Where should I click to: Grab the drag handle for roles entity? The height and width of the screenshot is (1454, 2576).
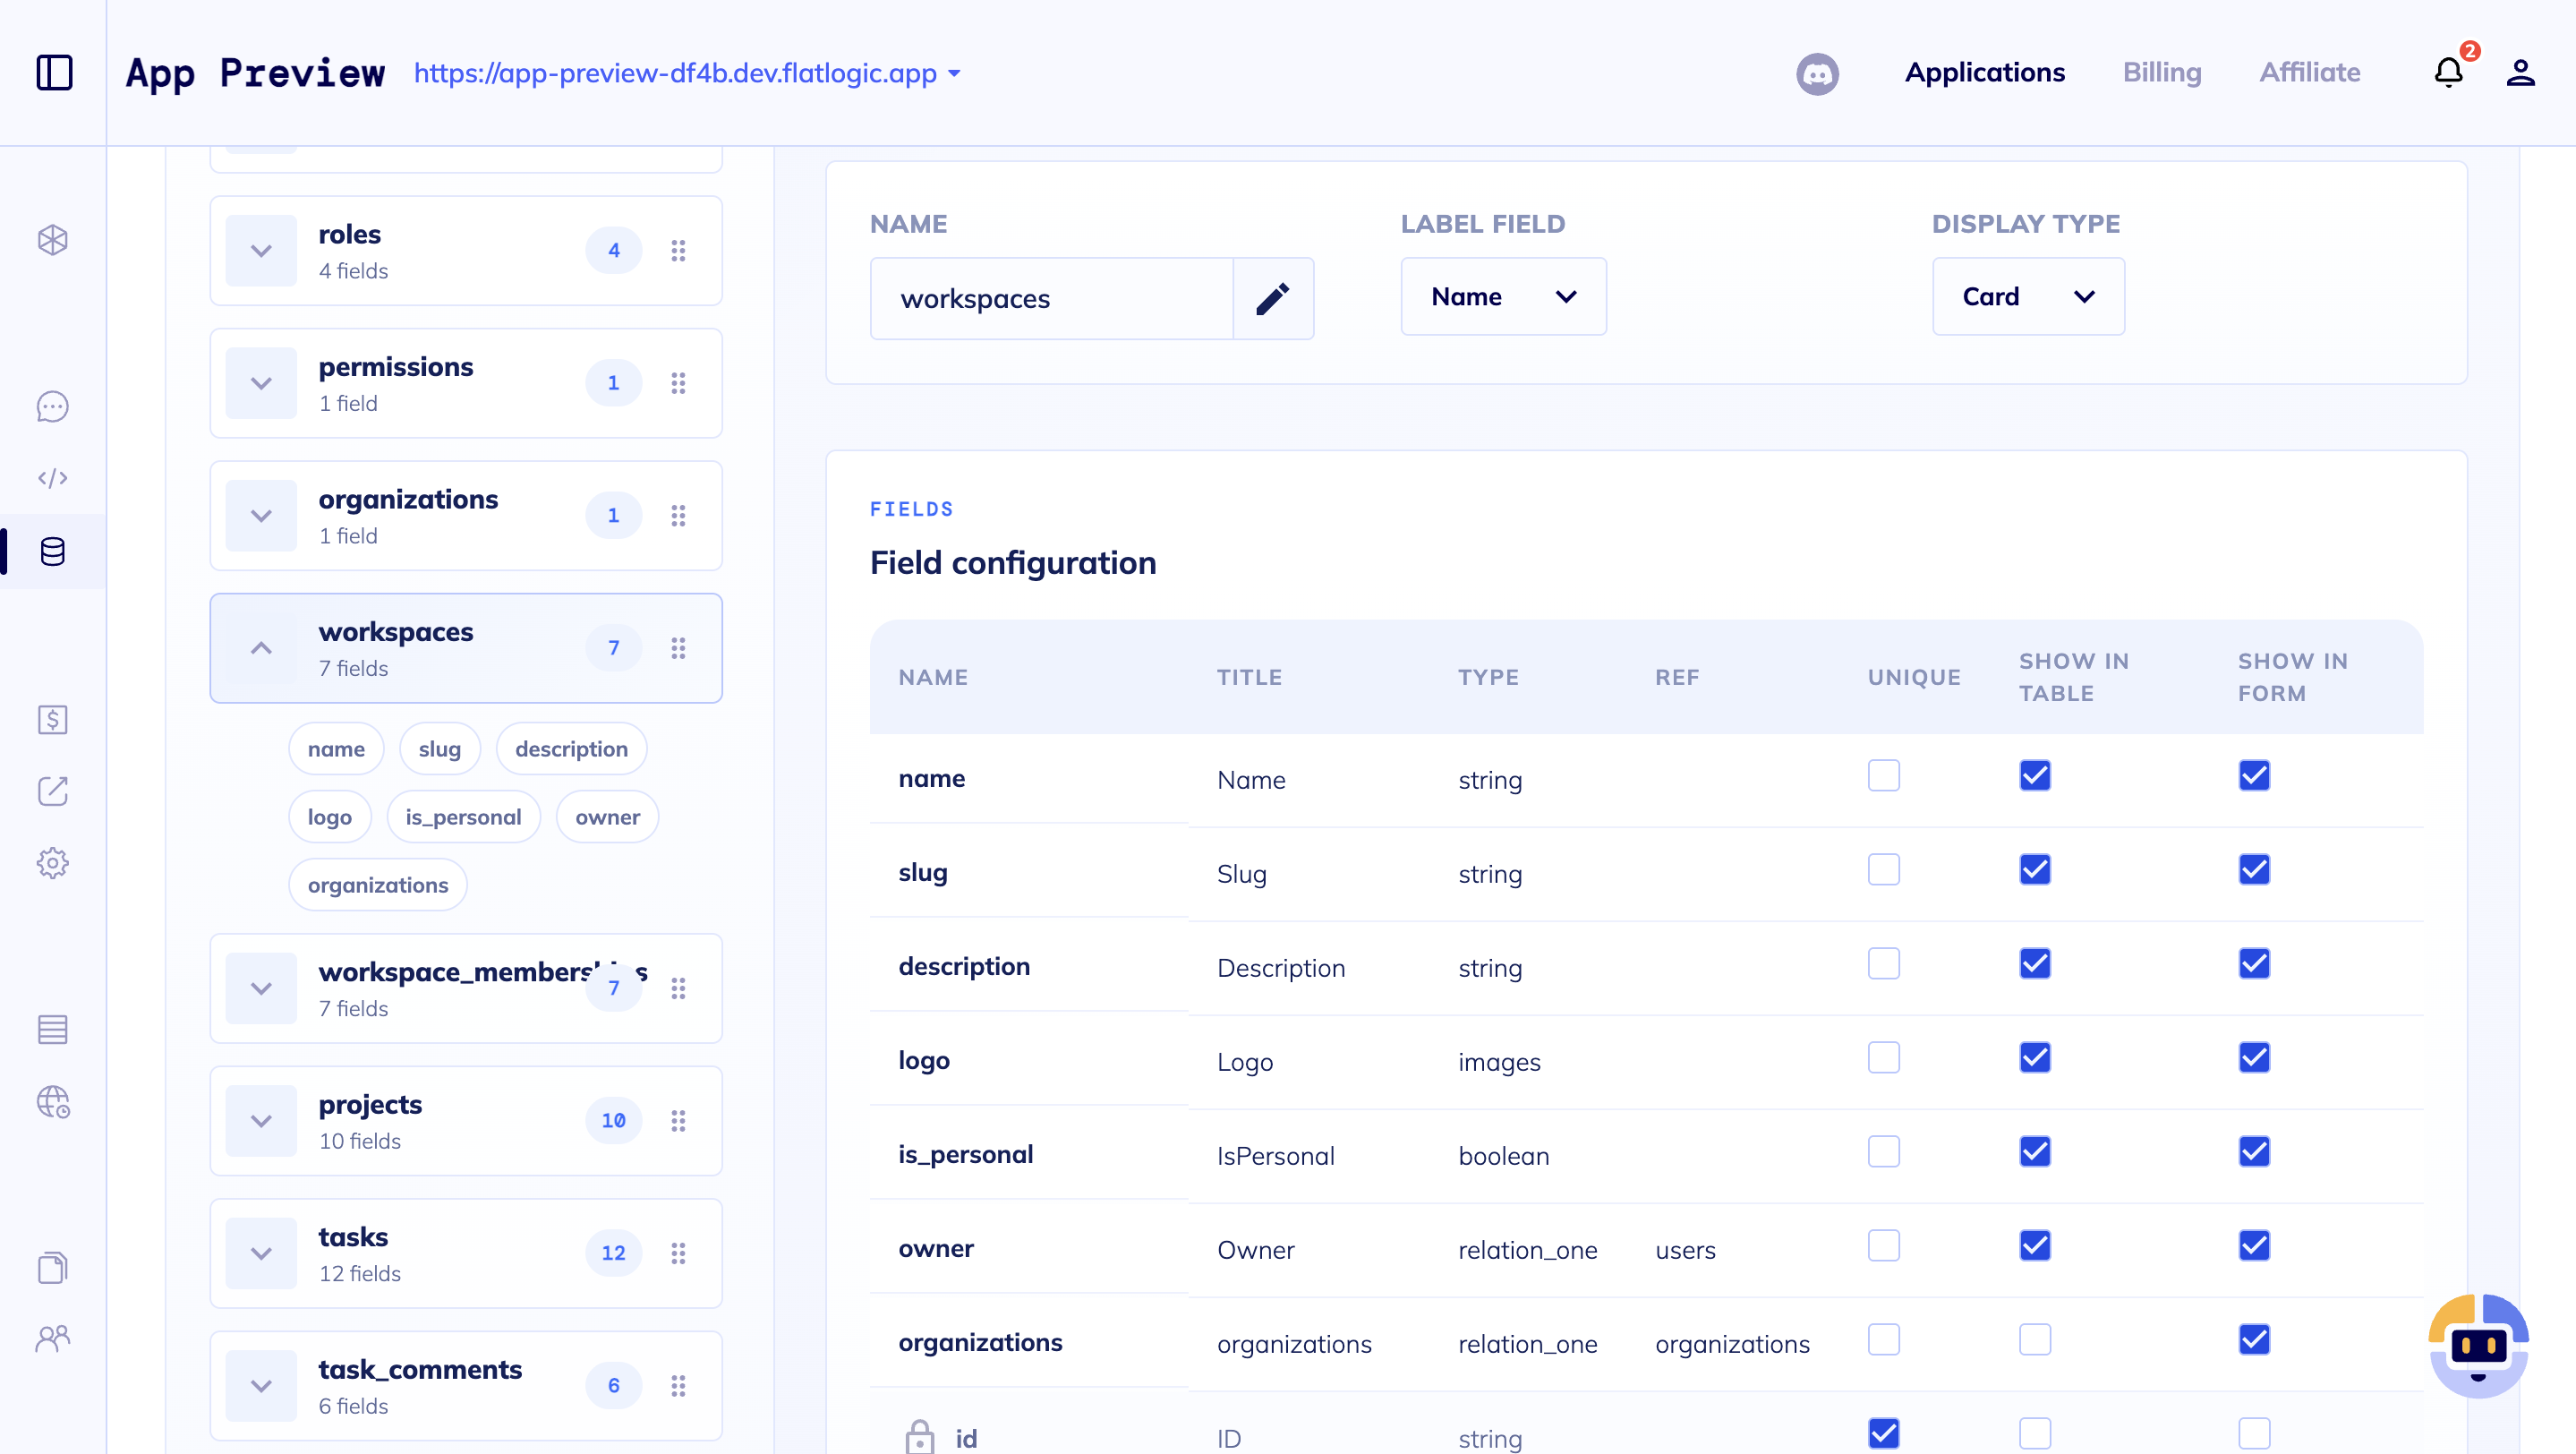pyautogui.click(x=678, y=250)
